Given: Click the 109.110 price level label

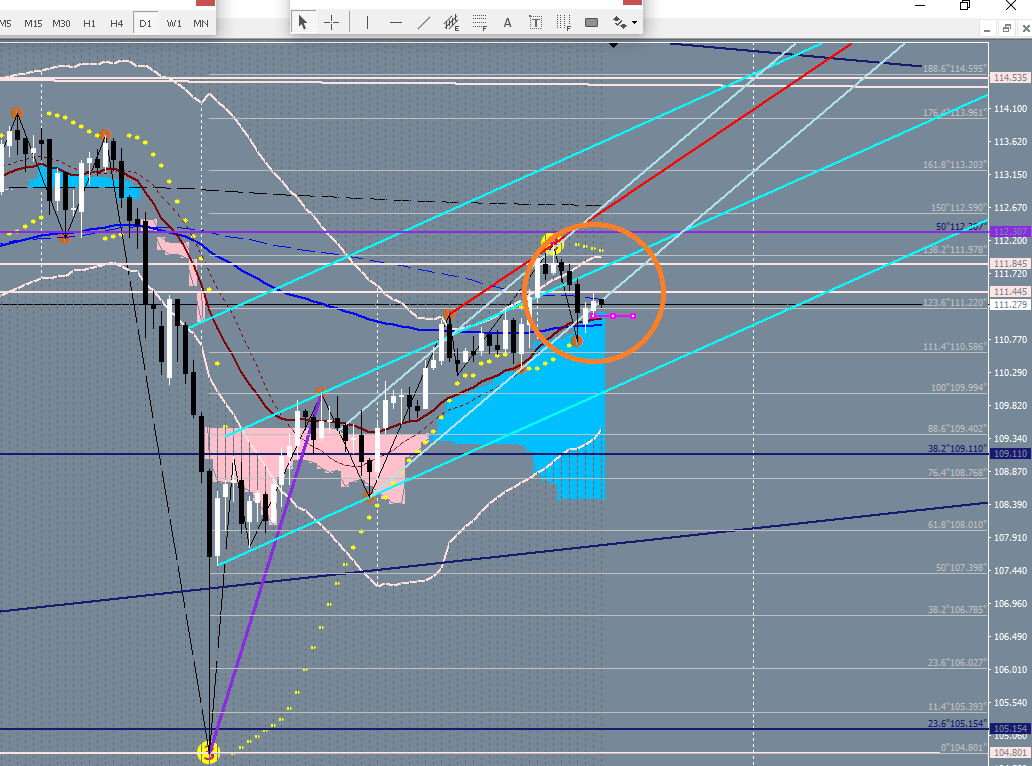Looking at the screenshot, I should point(1008,454).
